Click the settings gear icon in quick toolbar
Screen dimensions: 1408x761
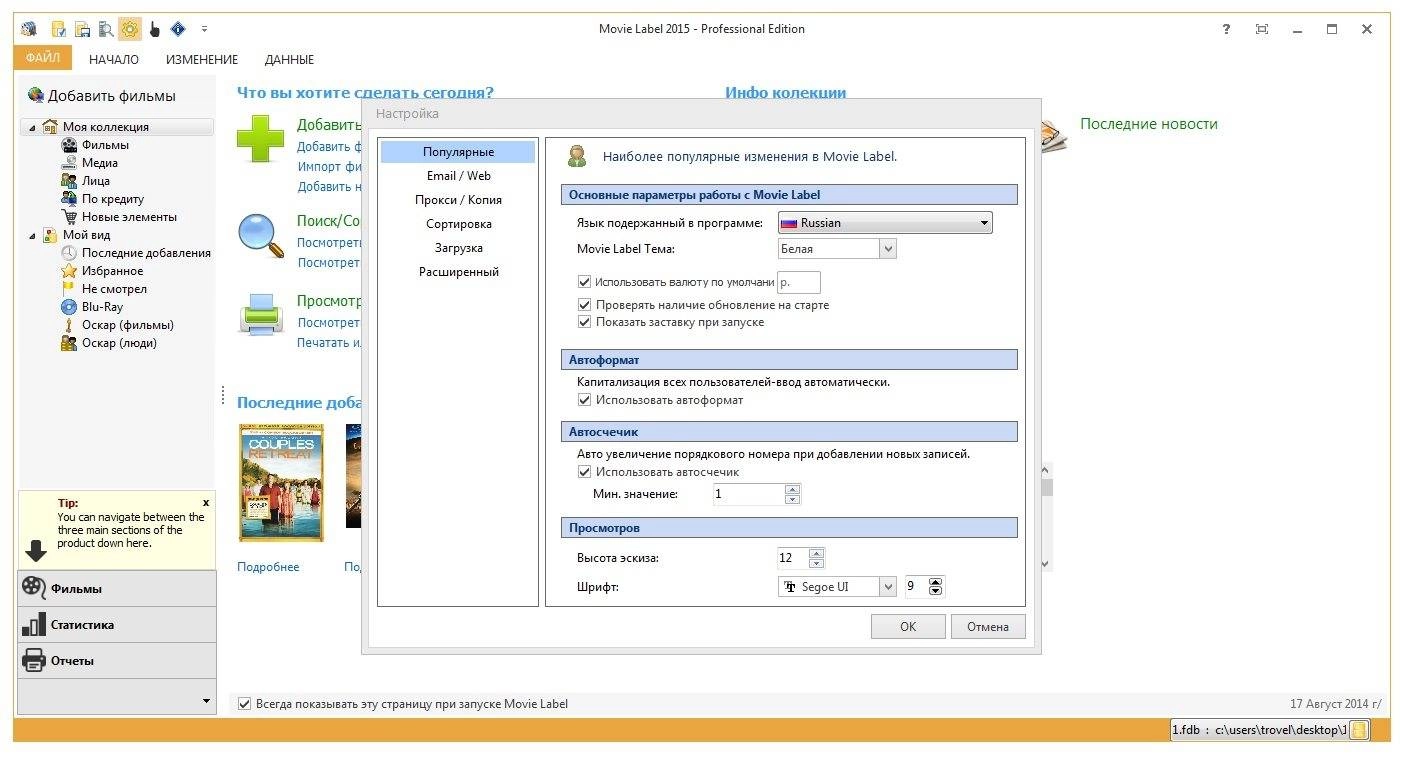130,29
